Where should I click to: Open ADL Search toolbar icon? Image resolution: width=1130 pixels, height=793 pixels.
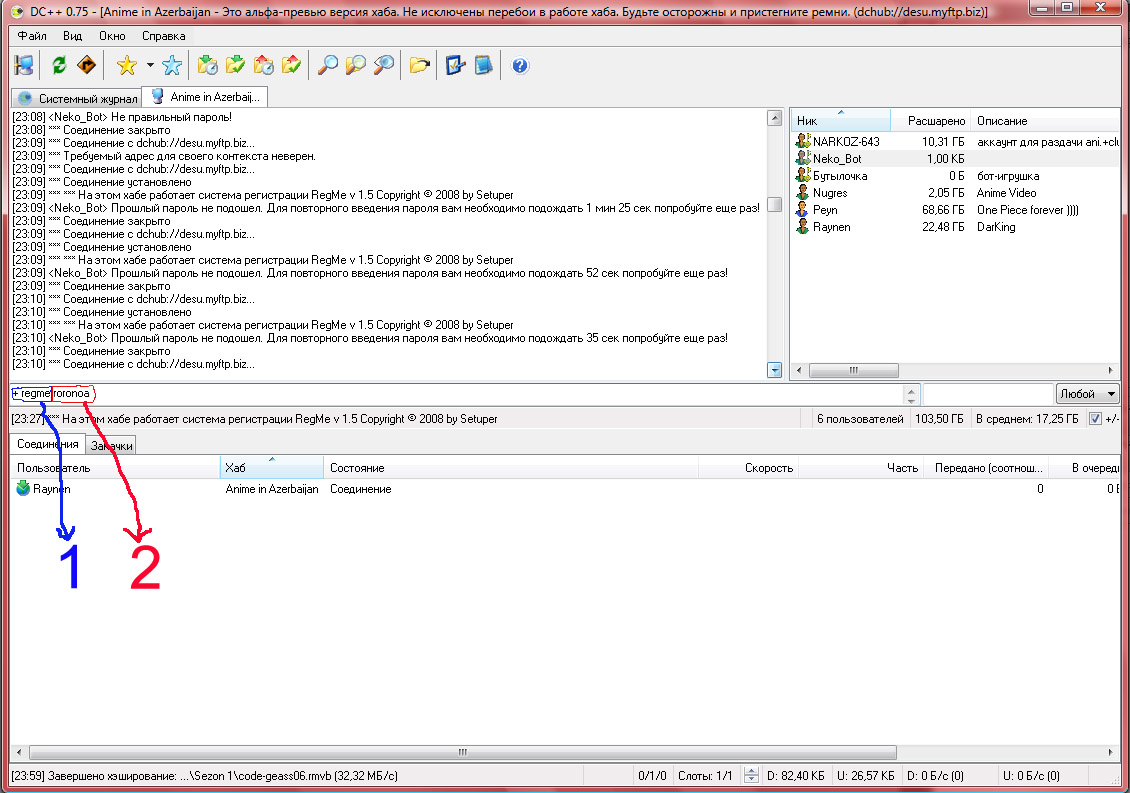tap(356, 66)
